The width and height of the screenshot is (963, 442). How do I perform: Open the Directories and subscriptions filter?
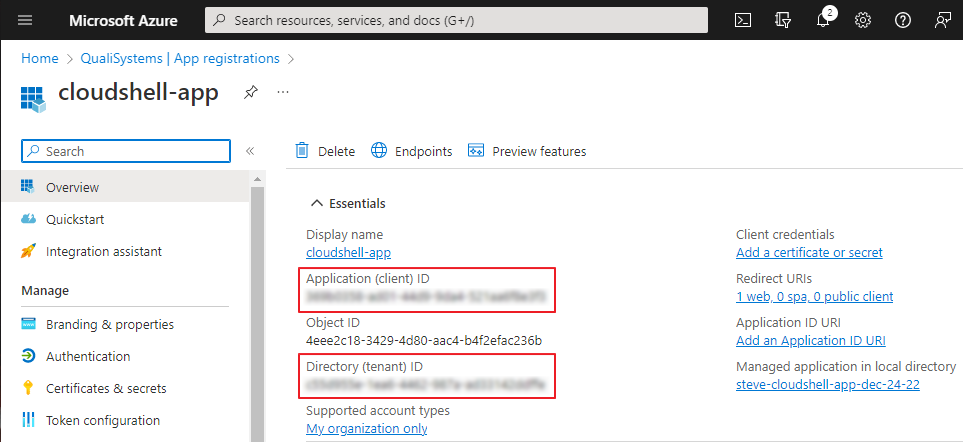pyautogui.click(x=783, y=20)
